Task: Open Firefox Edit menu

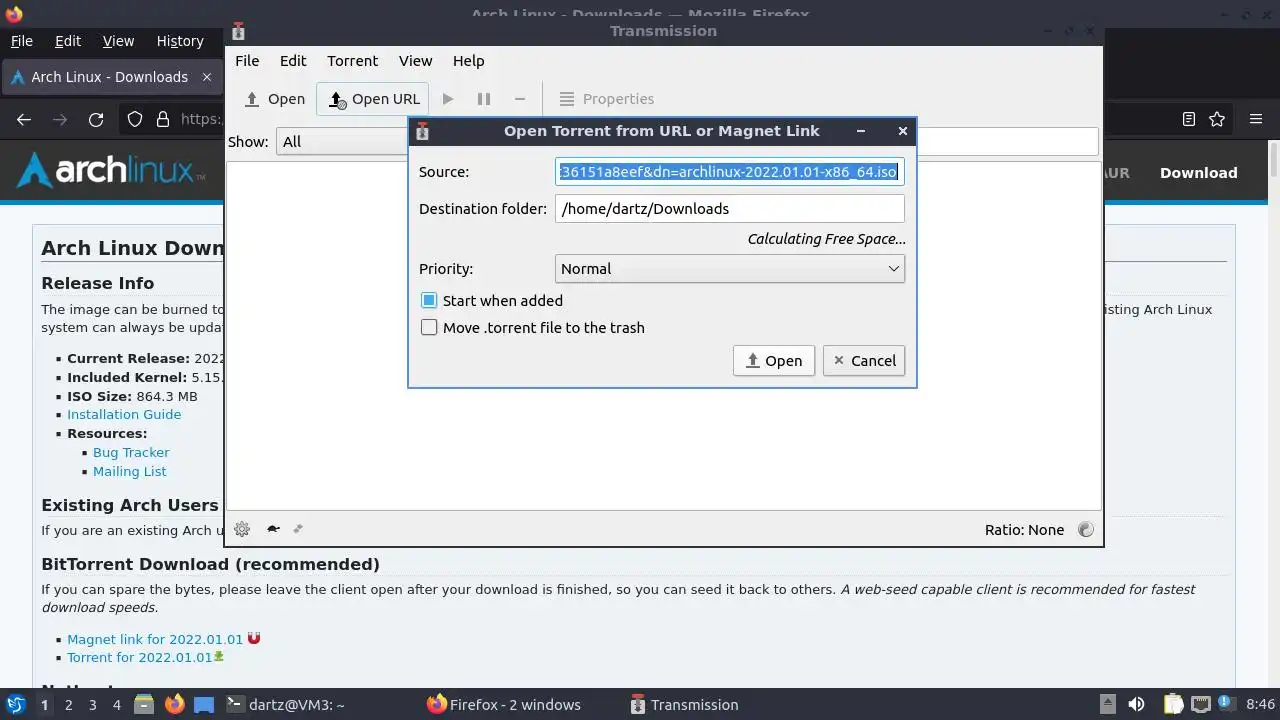Action: pos(68,41)
